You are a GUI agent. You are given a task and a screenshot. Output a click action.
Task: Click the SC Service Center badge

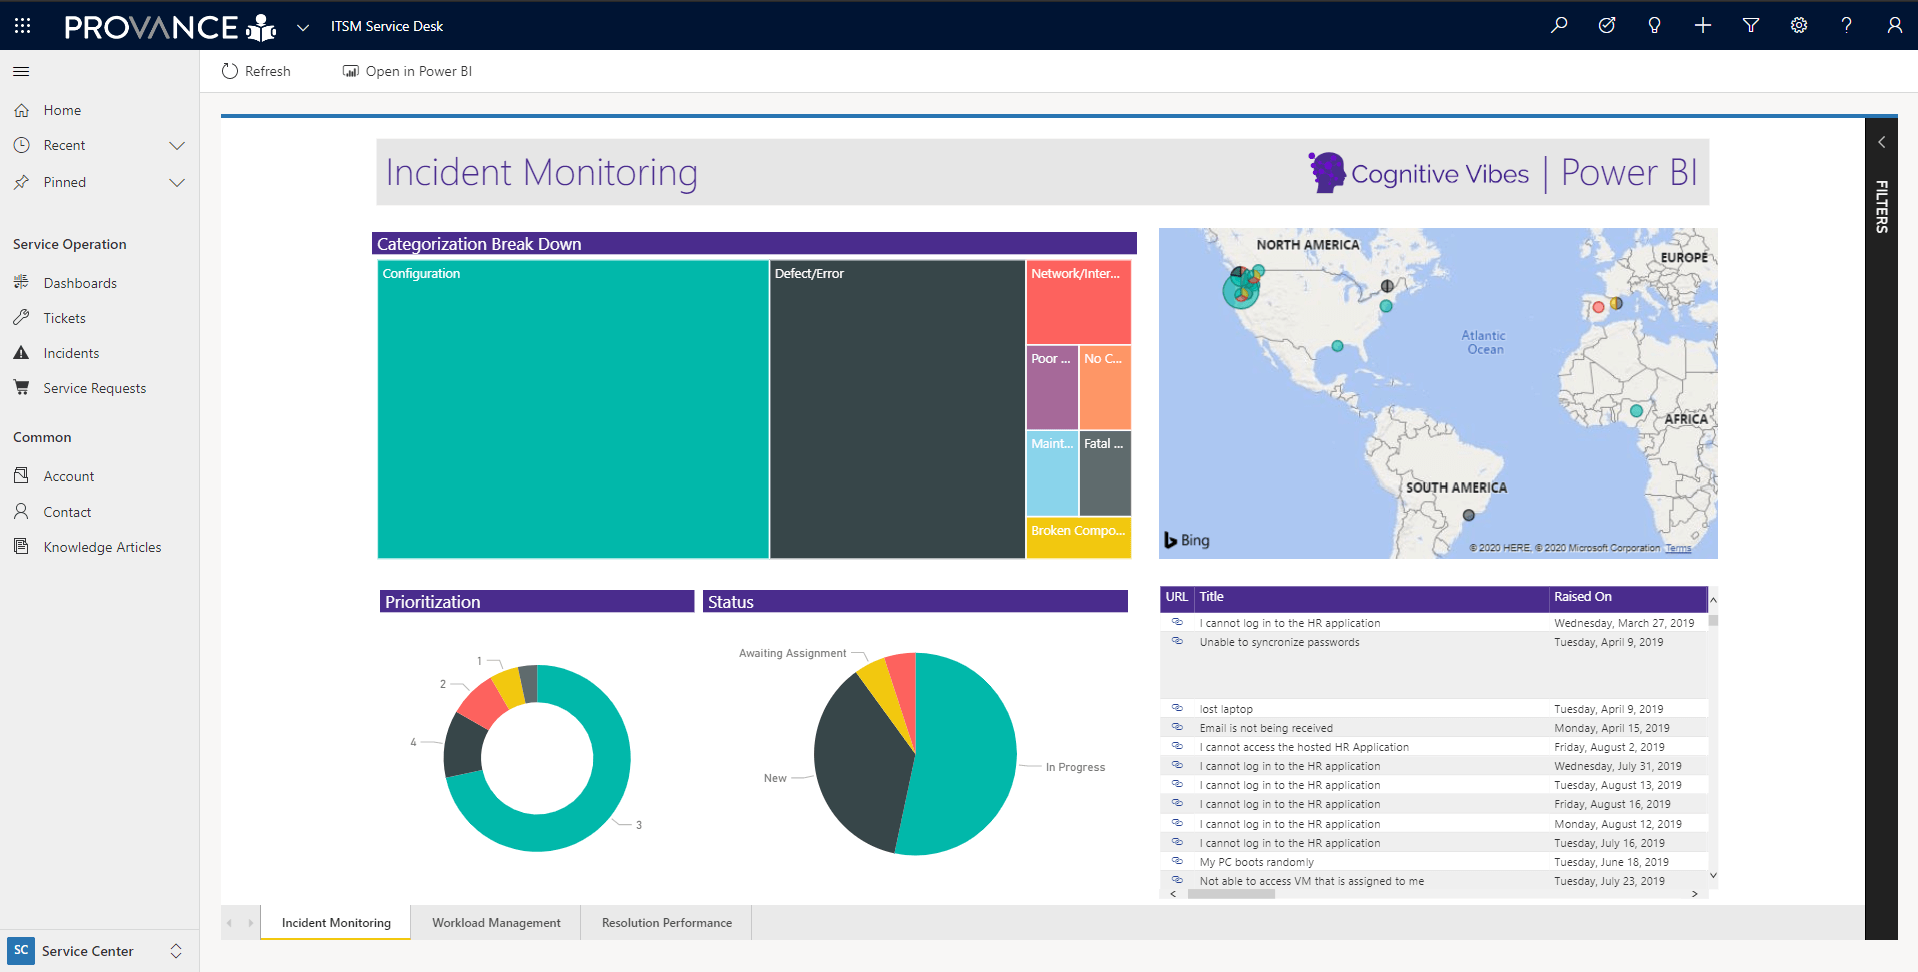(21, 951)
